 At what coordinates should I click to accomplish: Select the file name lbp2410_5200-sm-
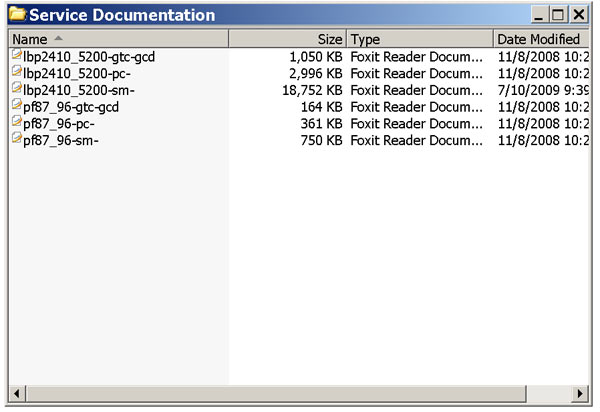pyautogui.click(x=79, y=90)
